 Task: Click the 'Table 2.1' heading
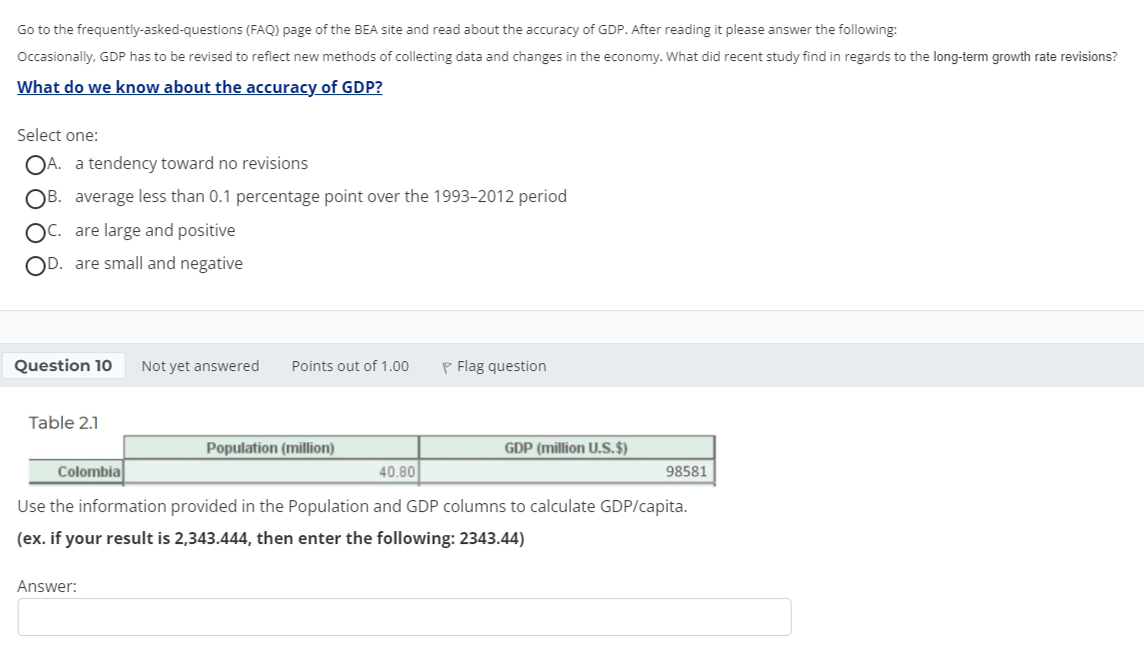click(x=63, y=423)
